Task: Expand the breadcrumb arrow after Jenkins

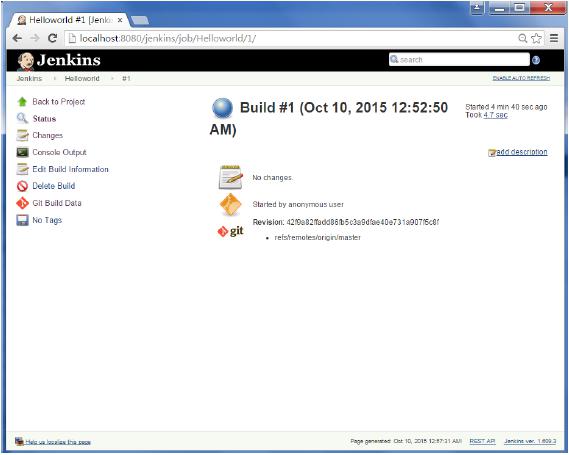Action: (55, 78)
